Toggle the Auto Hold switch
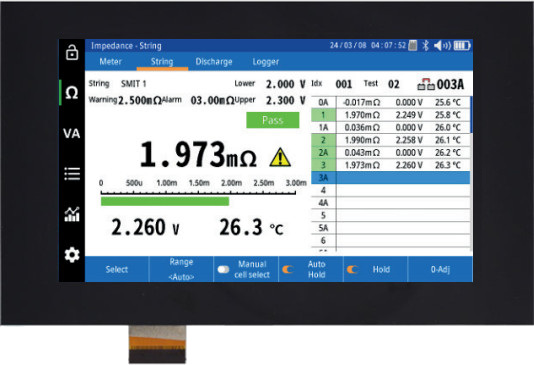Image resolution: width=534 pixels, height=365 pixels. (288, 269)
